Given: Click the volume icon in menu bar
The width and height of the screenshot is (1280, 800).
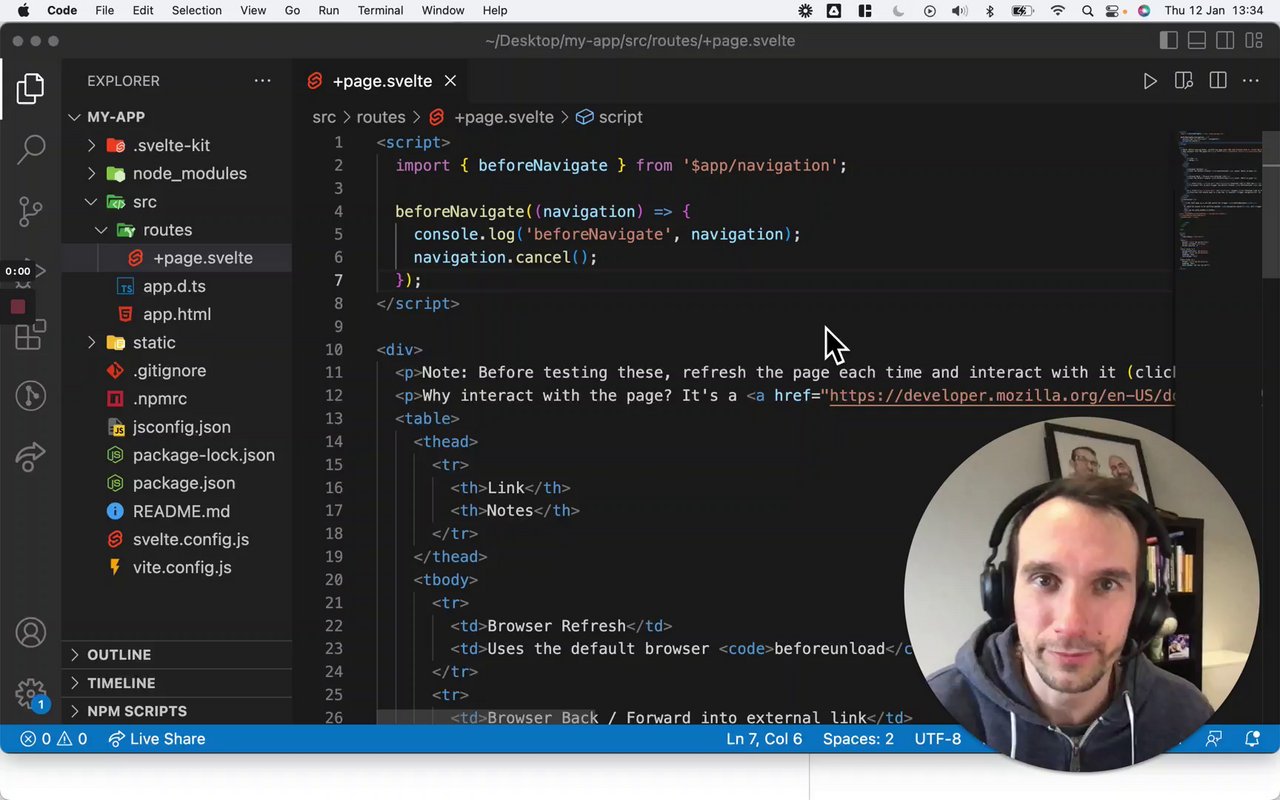Looking at the screenshot, I should coord(960,11).
